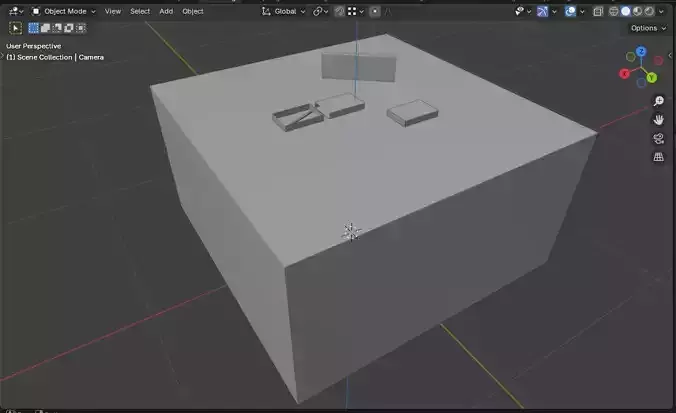
Task: Select the hollow frame object on cube
Action: click(x=298, y=118)
